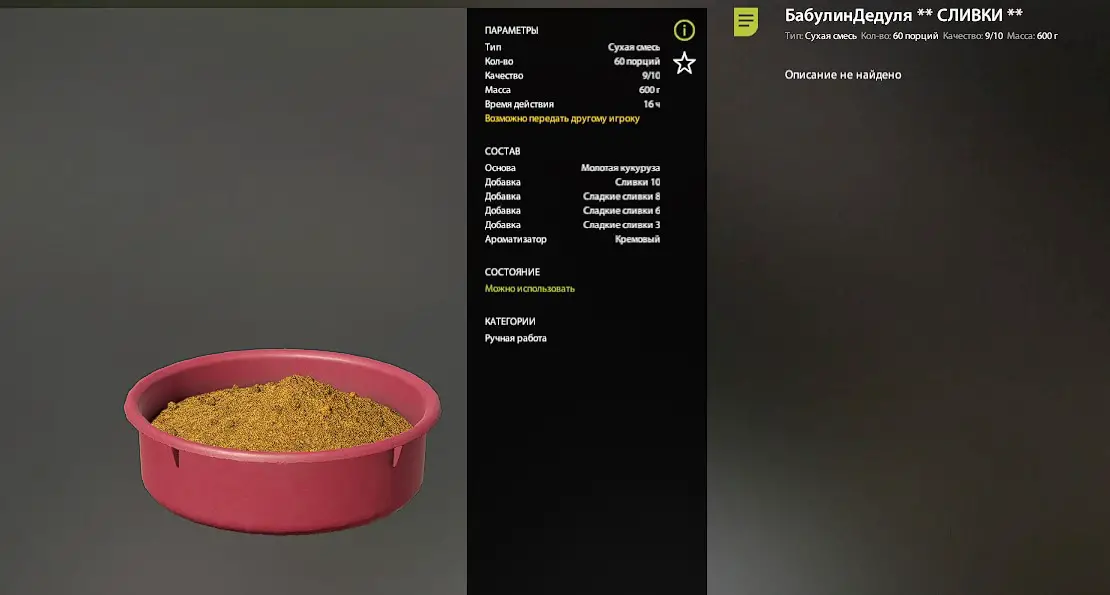The width and height of the screenshot is (1110, 595).
Task: Click the 'Кремовый' flavoring value
Action: [637, 239]
